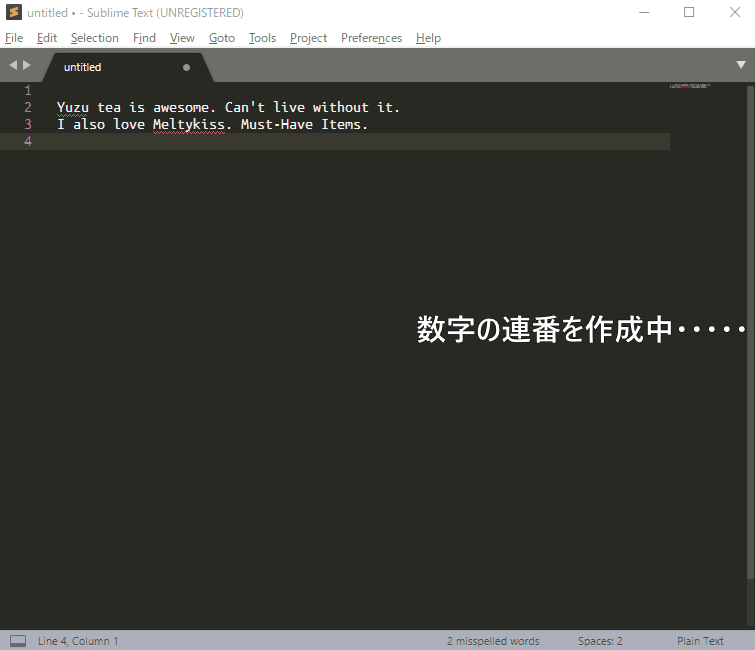This screenshot has height=650, width=755.
Task: Click the Line 4, Column 1 status
Action: pyautogui.click(x=78, y=641)
